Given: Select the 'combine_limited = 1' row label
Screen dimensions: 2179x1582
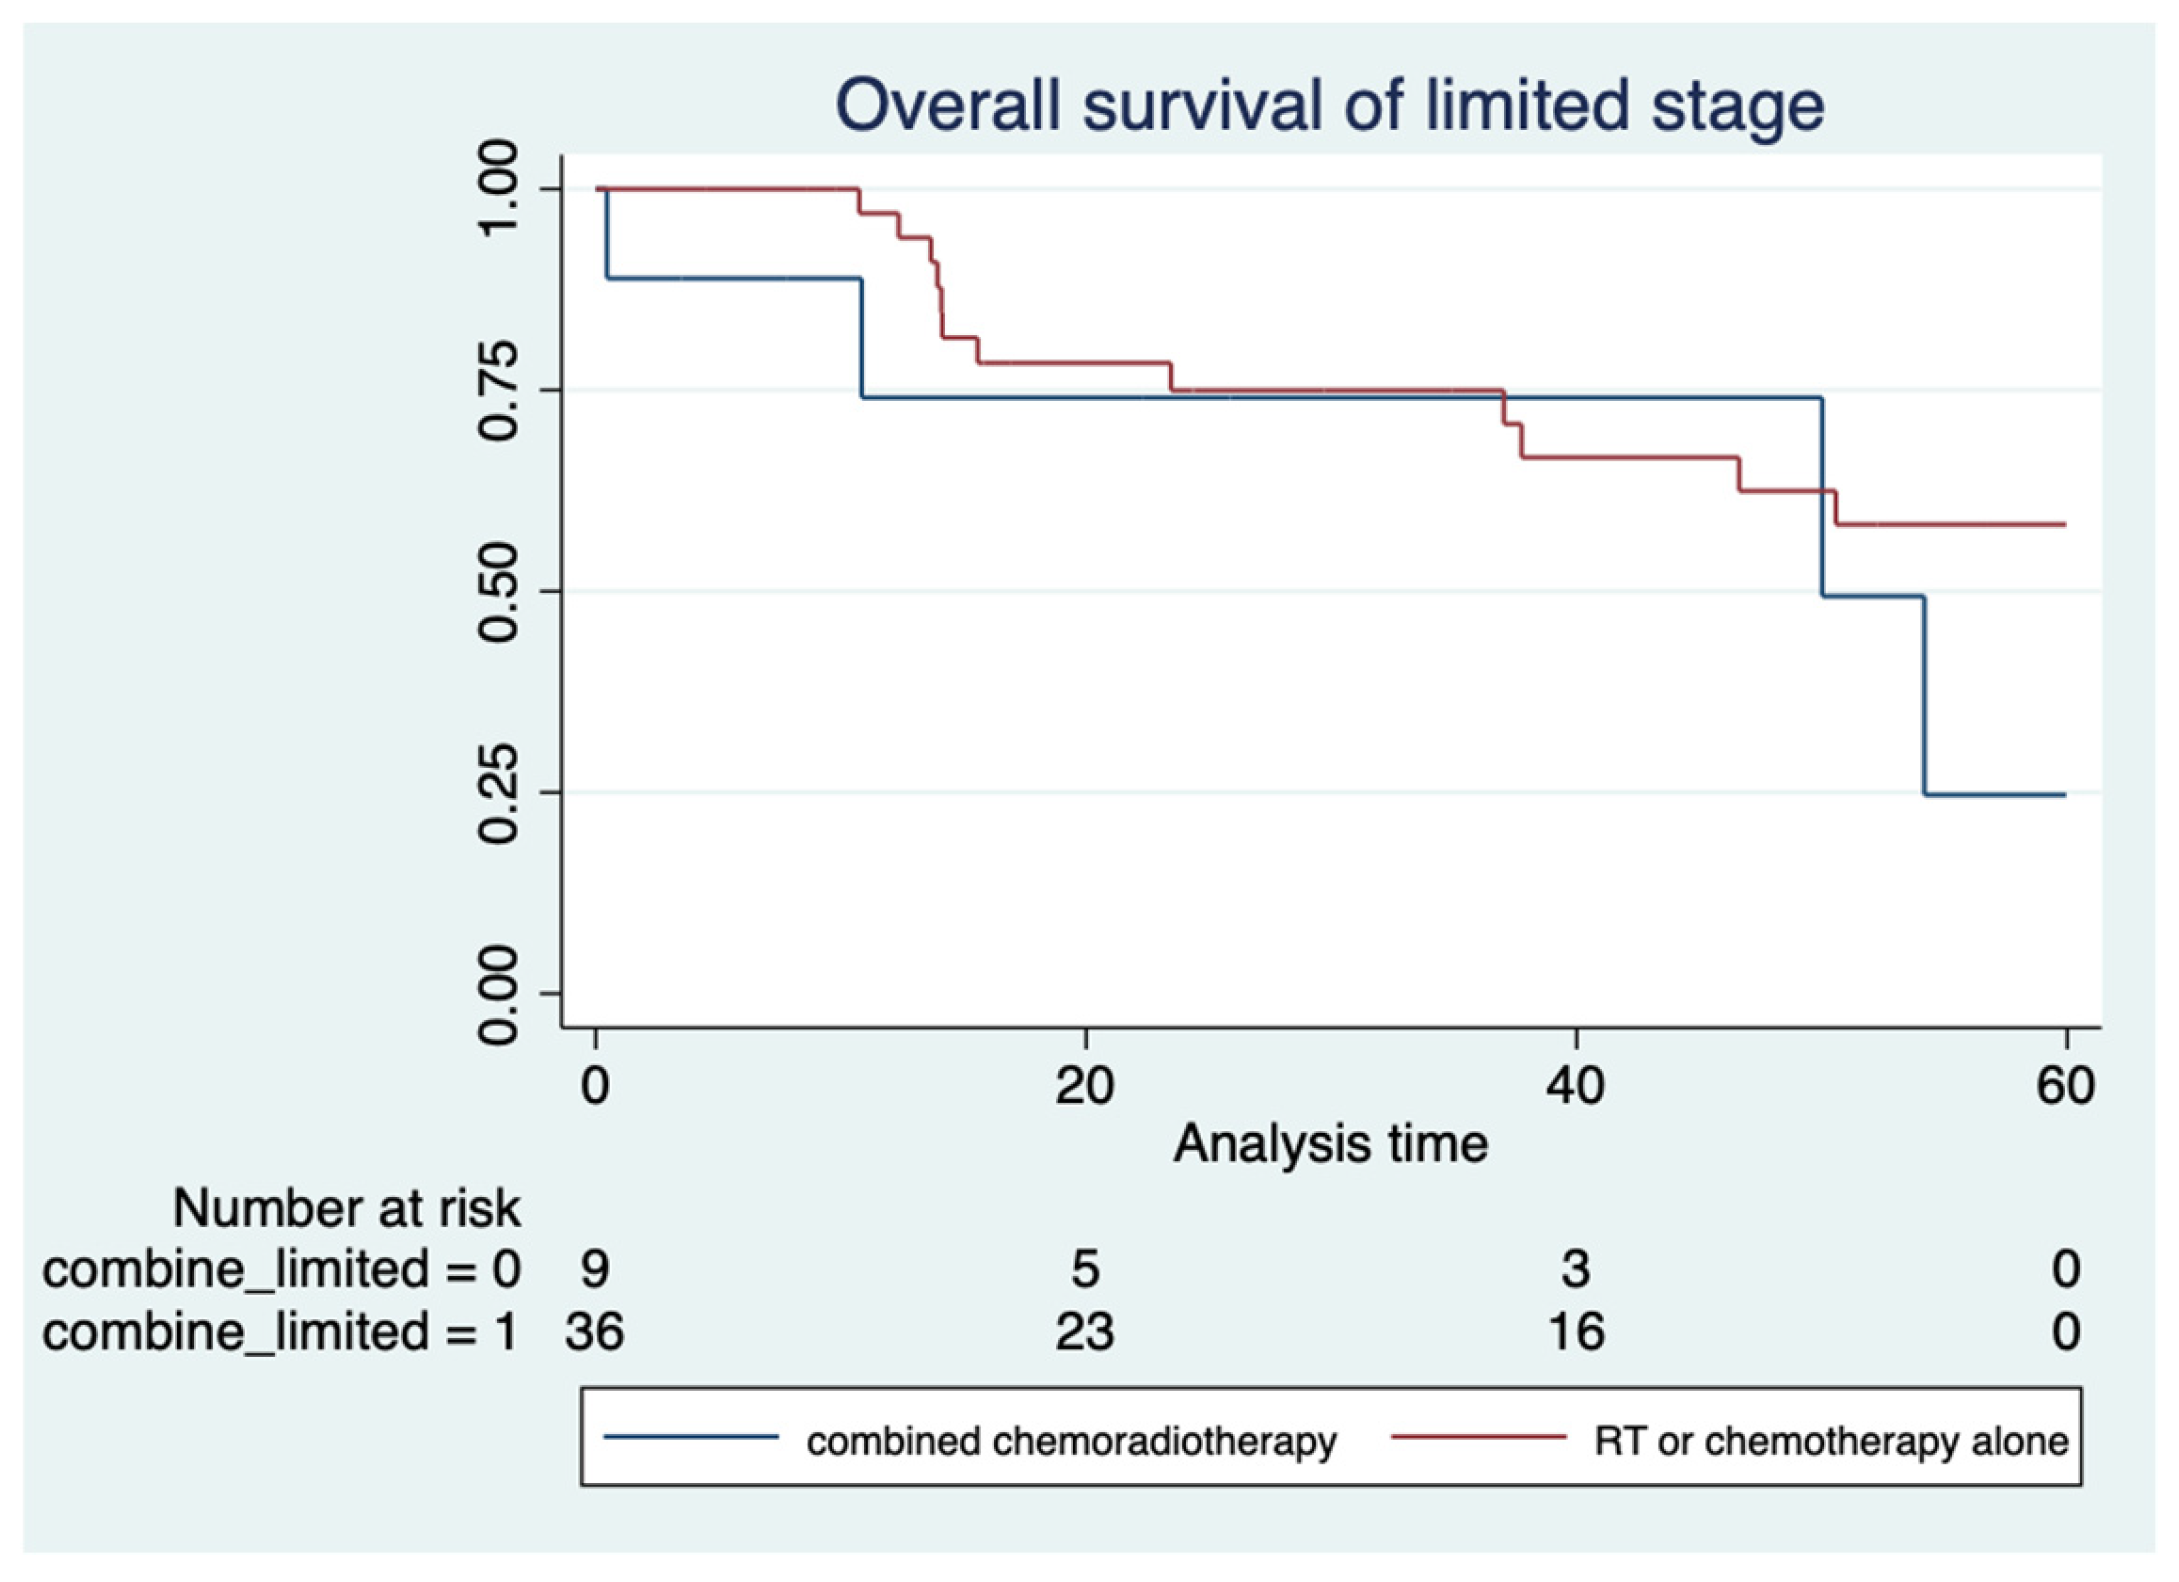Looking at the screenshot, I should pos(281,1331).
